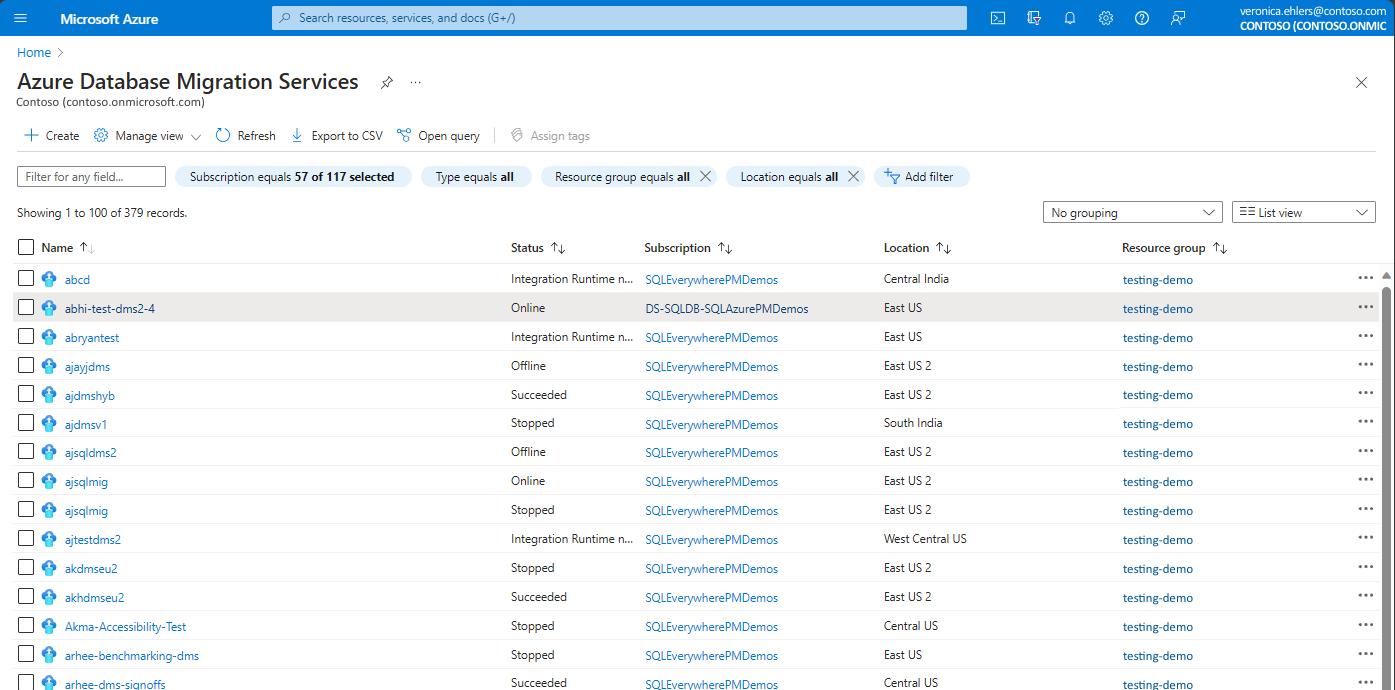Tick the select-all checkbox in header
The image size is (1395, 690).
[x=26, y=247]
